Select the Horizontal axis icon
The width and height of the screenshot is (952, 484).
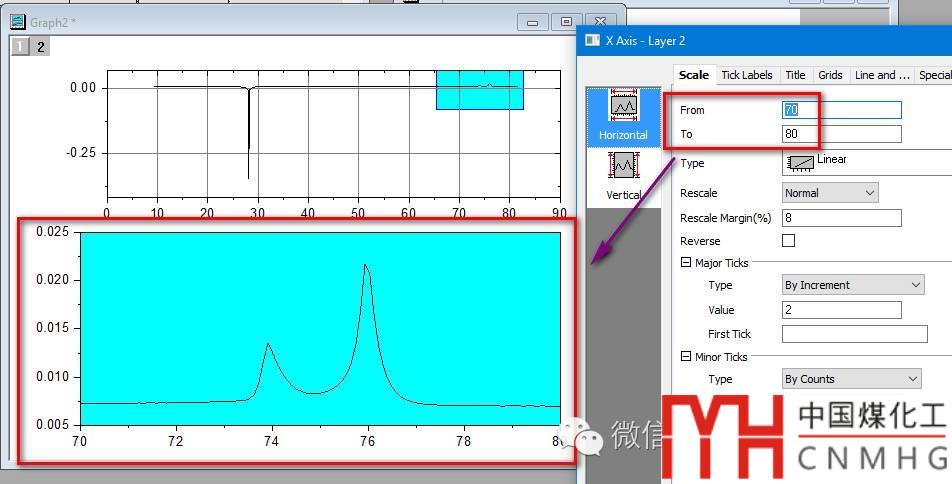(x=623, y=116)
